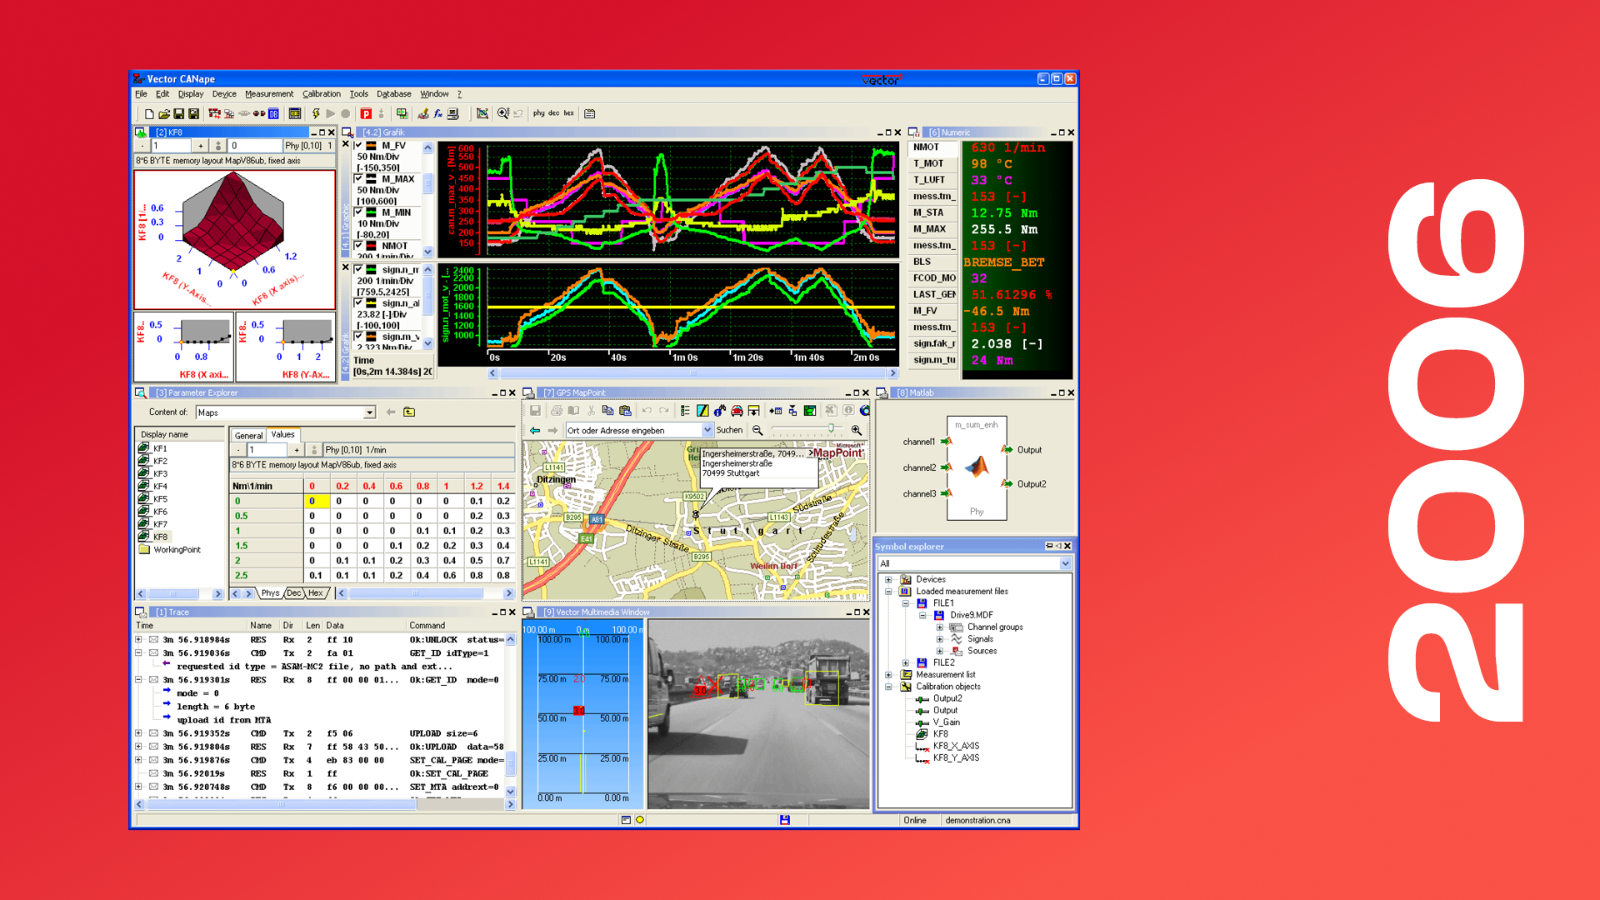Switch to the Hex tab below the table
1600x900 pixels.
pos(316,593)
